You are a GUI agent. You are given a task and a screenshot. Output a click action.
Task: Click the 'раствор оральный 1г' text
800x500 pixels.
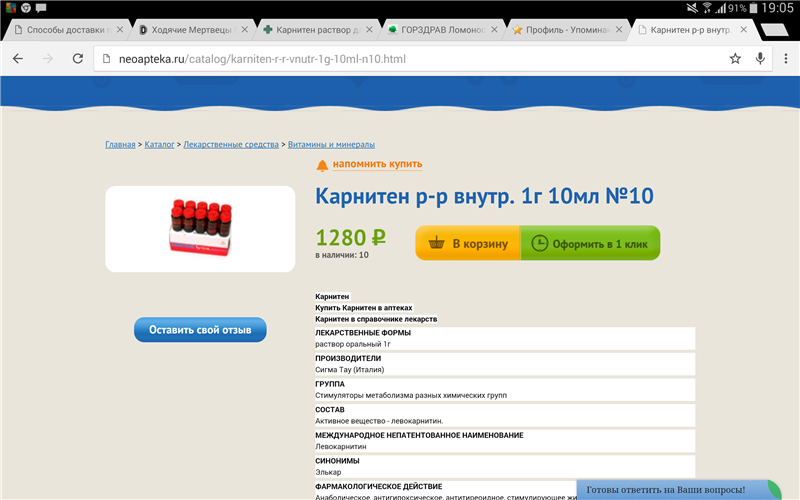tap(353, 344)
